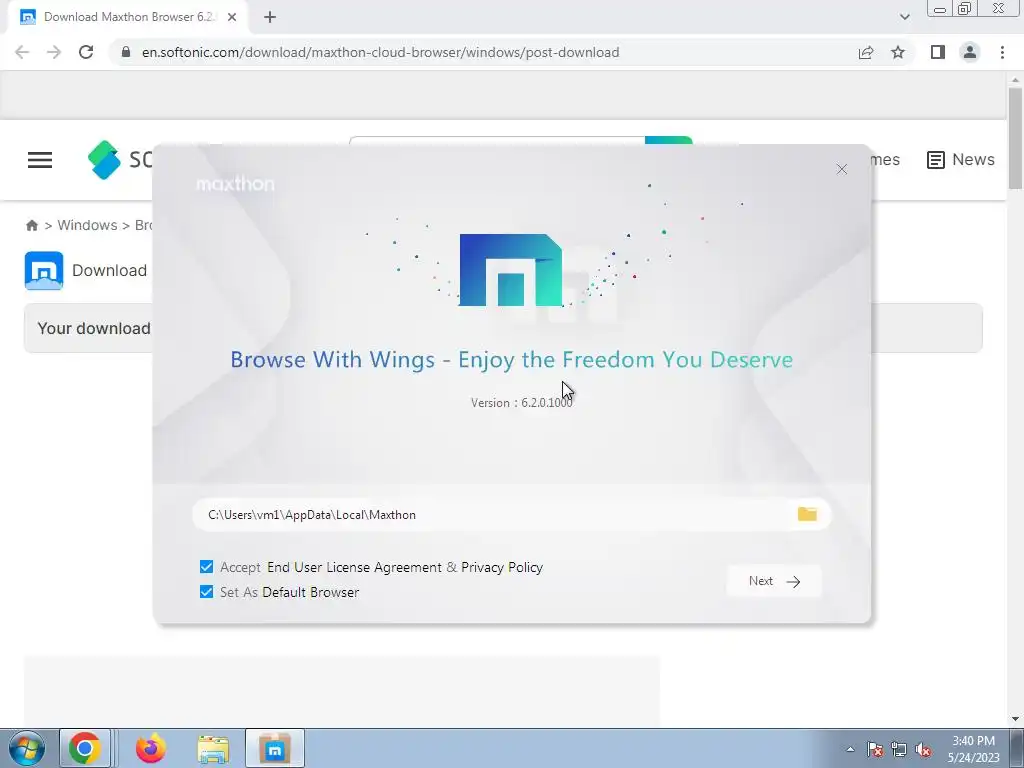Viewport: 1024px width, 768px height.
Task: Open Action Center flag icon
Action: coord(875,749)
